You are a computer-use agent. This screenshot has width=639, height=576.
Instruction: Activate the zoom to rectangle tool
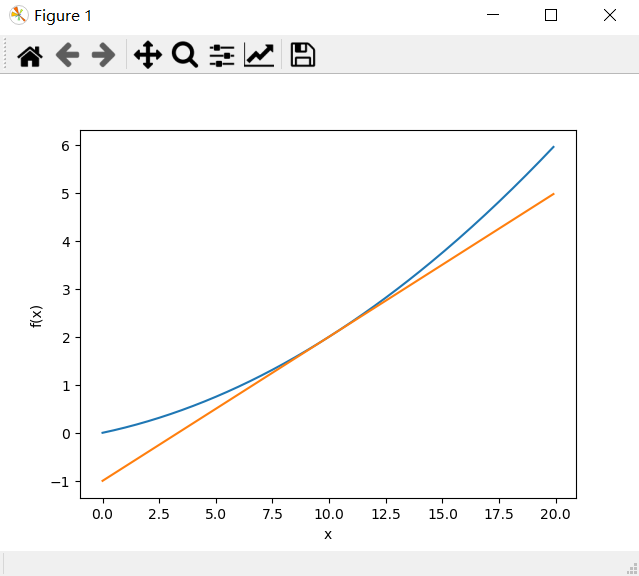(185, 55)
